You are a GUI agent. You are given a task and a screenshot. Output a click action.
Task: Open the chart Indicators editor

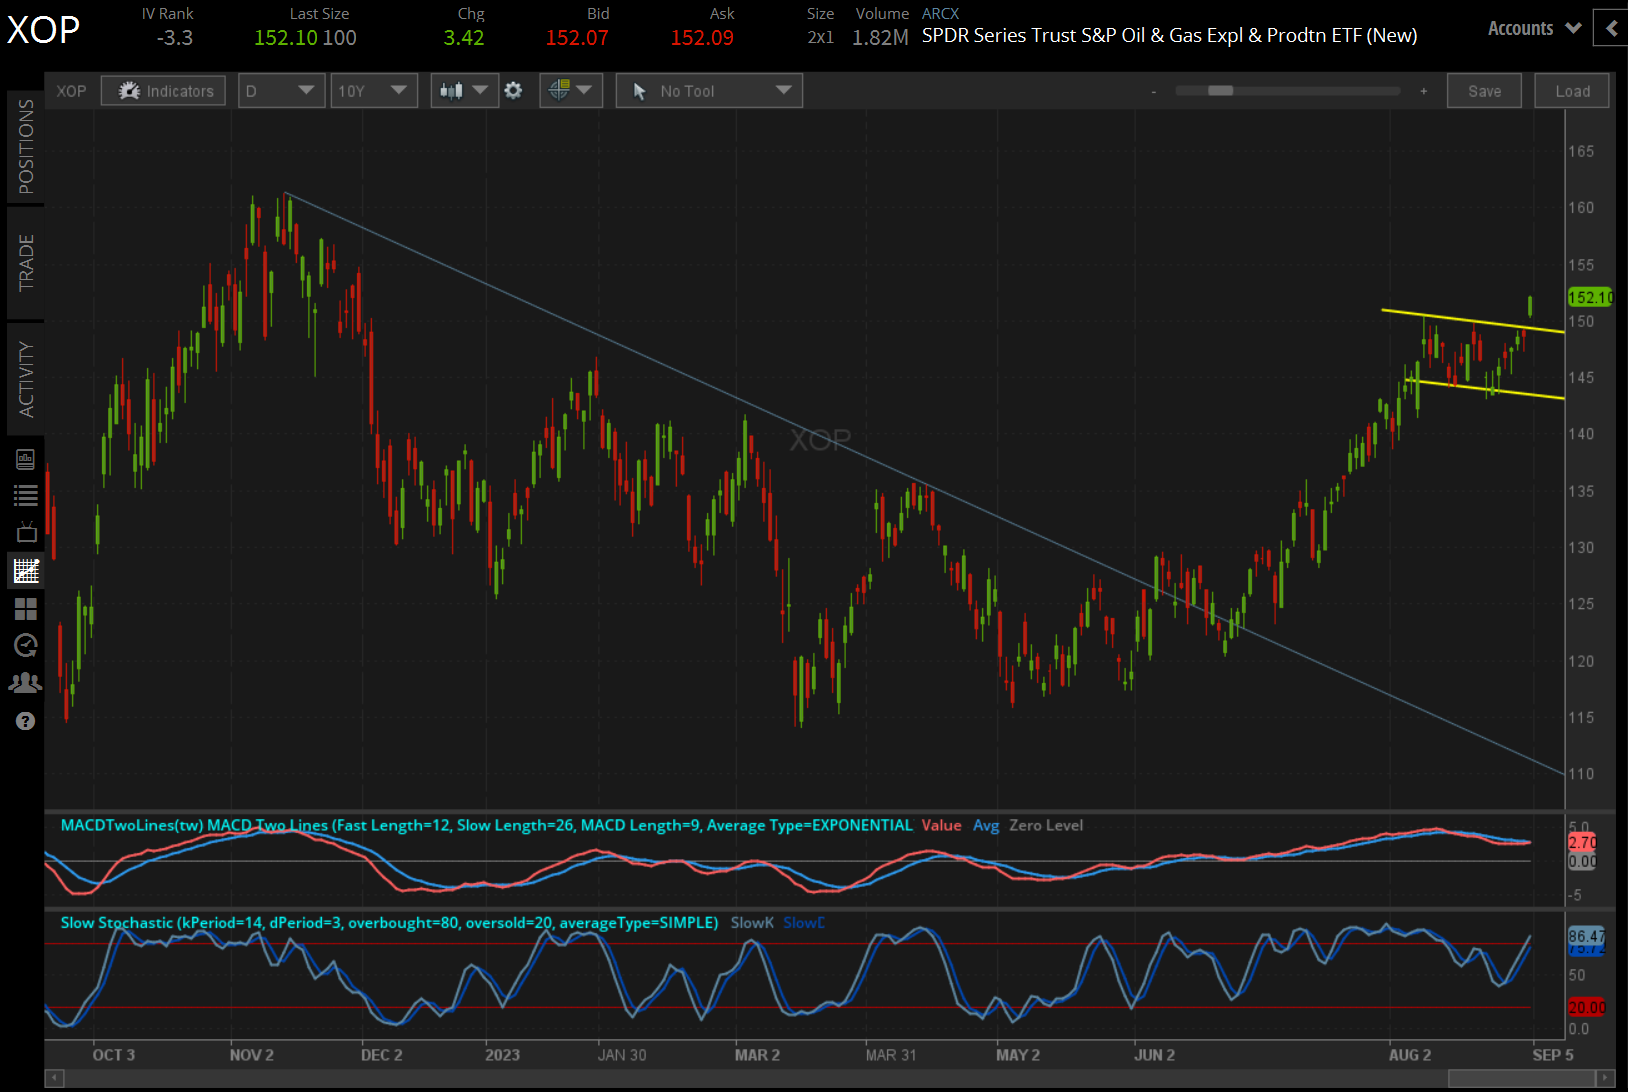pos(163,90)
